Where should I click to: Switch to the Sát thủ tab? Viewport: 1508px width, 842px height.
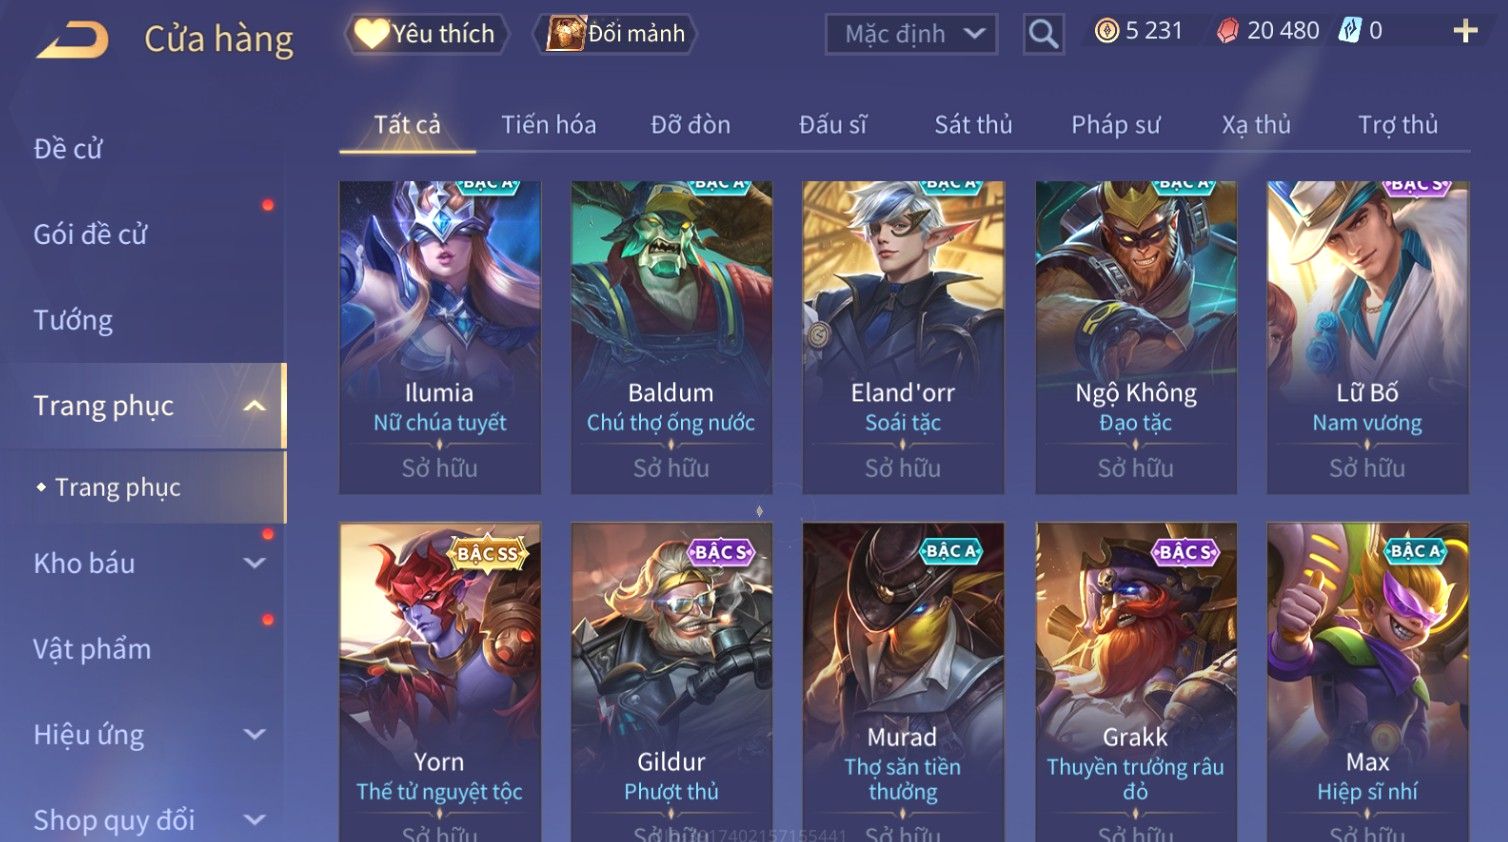[973, 125]
